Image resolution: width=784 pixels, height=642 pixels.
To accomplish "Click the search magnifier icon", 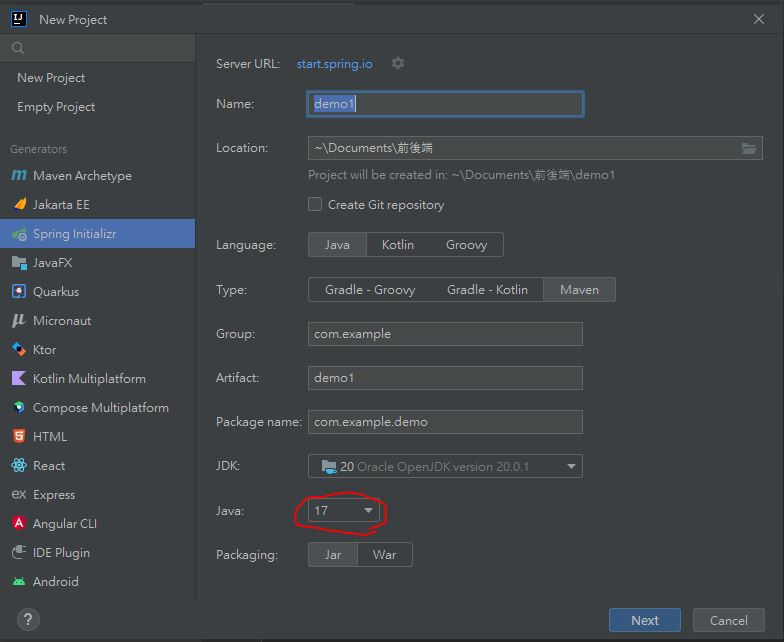I will pyautogui.click(x=18, y=48).
